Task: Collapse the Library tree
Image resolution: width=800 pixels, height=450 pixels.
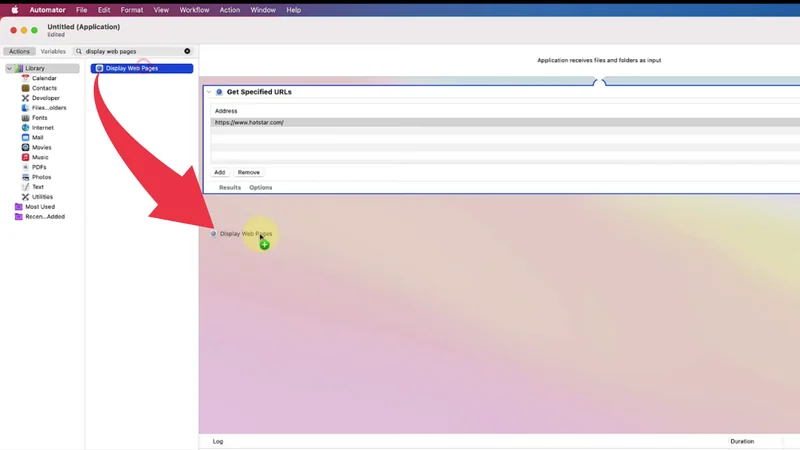Action: click(x=9, y=69)
